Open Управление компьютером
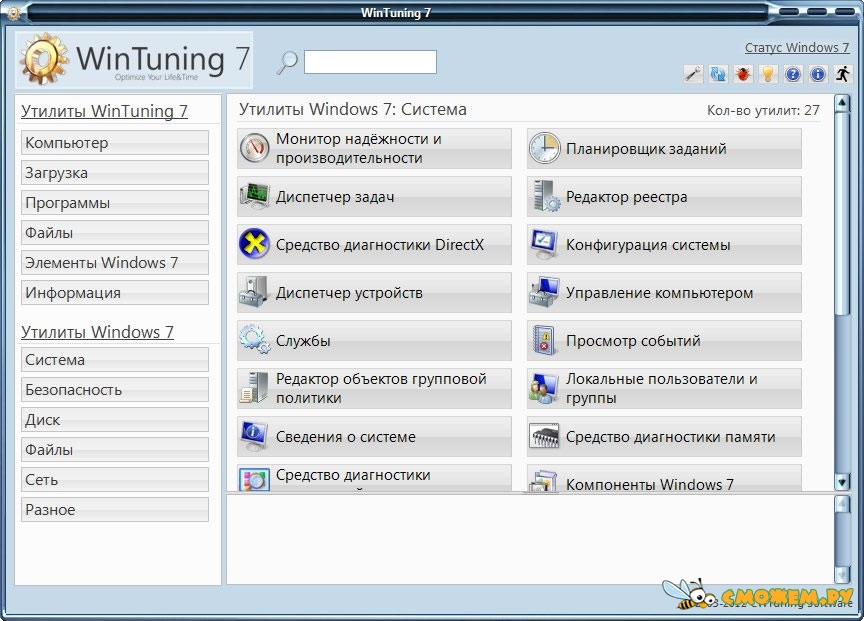The height and width of the screenshot is (621, 864). (x=664, y=293)
